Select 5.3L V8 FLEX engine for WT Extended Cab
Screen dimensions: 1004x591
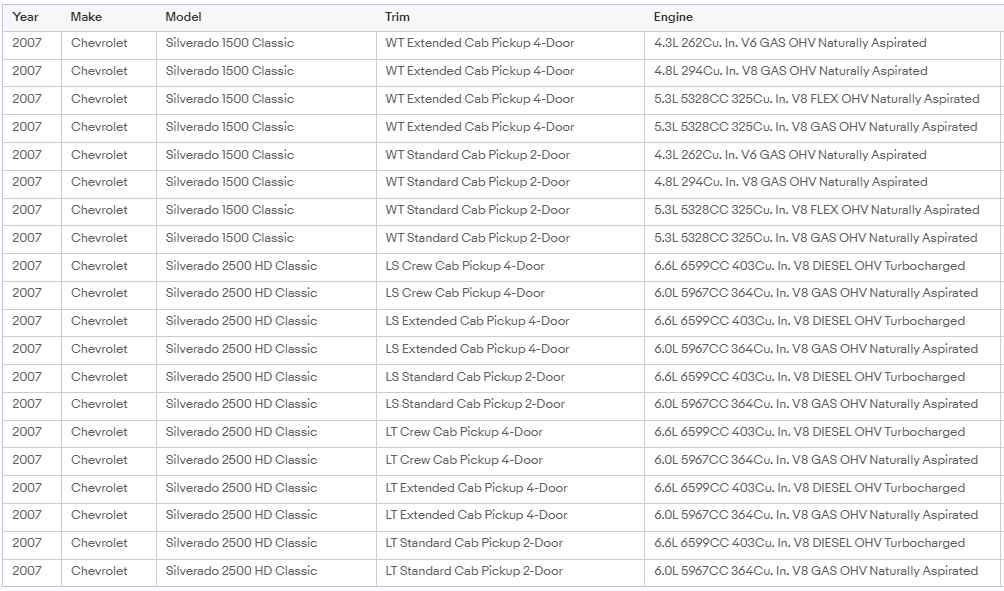816,99
